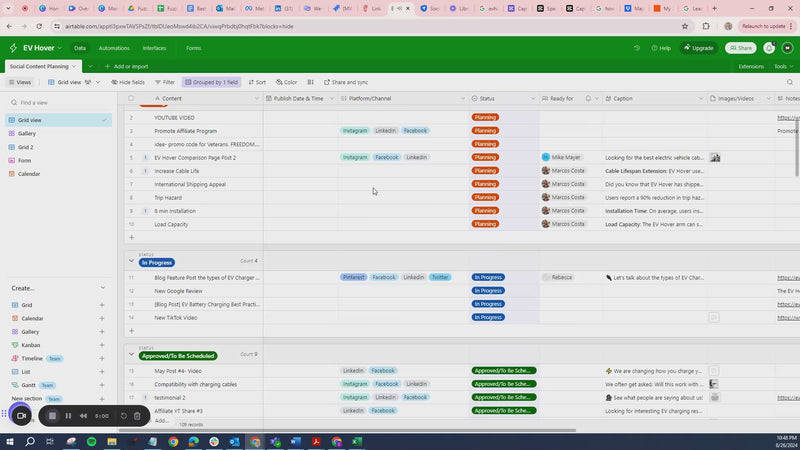
Task: Open the Content column header menu
Action: pyautogui.click(x=257, y=98)
